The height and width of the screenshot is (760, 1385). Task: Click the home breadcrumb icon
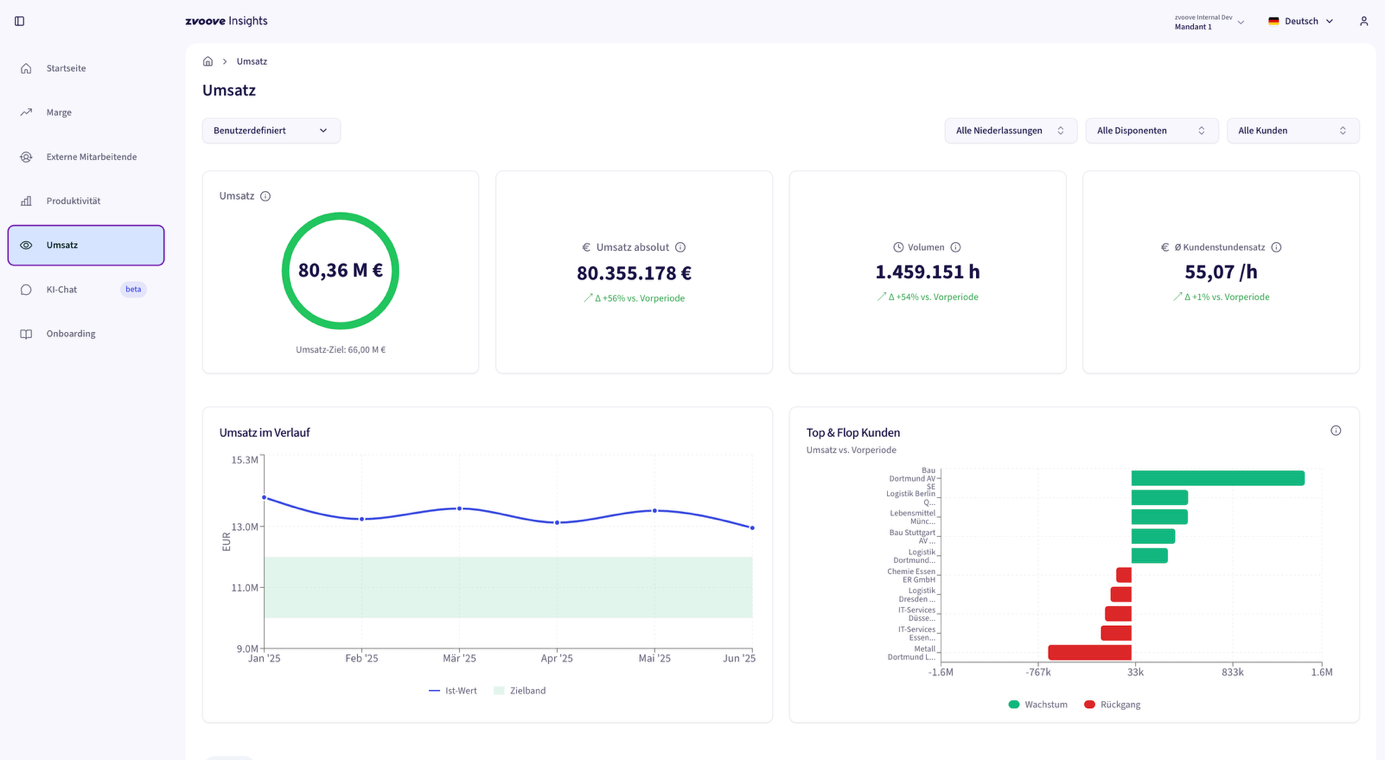point(208,62)
